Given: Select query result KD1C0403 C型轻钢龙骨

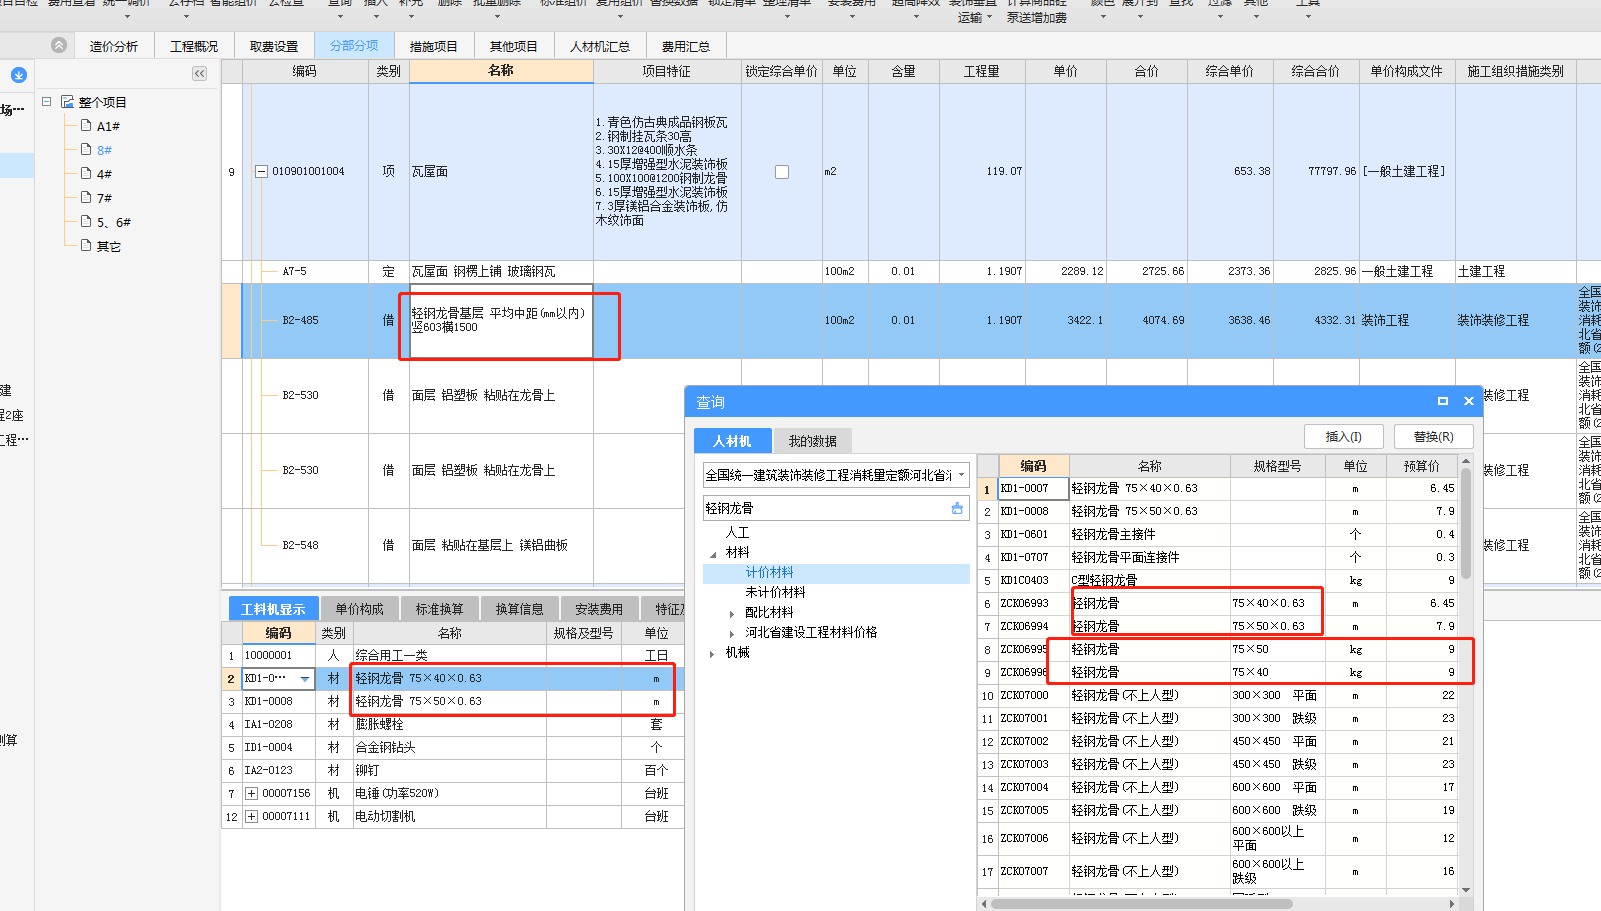Looking at the screenshot, I should pyautogui.click(x=1218, y=581).
